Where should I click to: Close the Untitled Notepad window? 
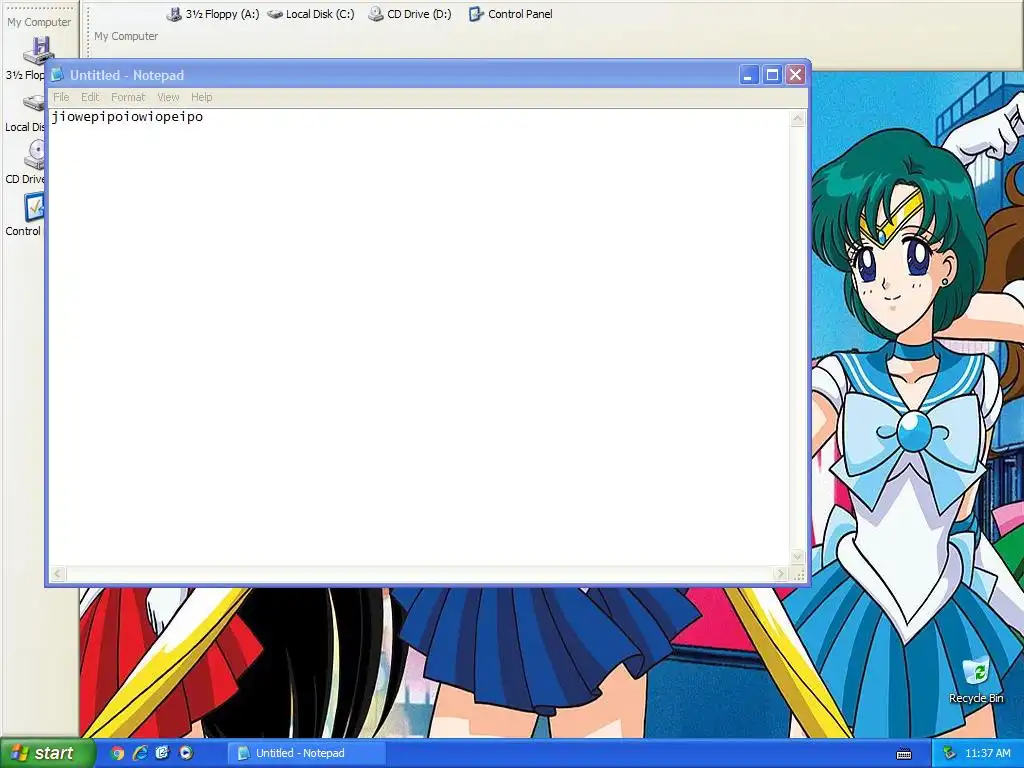point(795,75)
